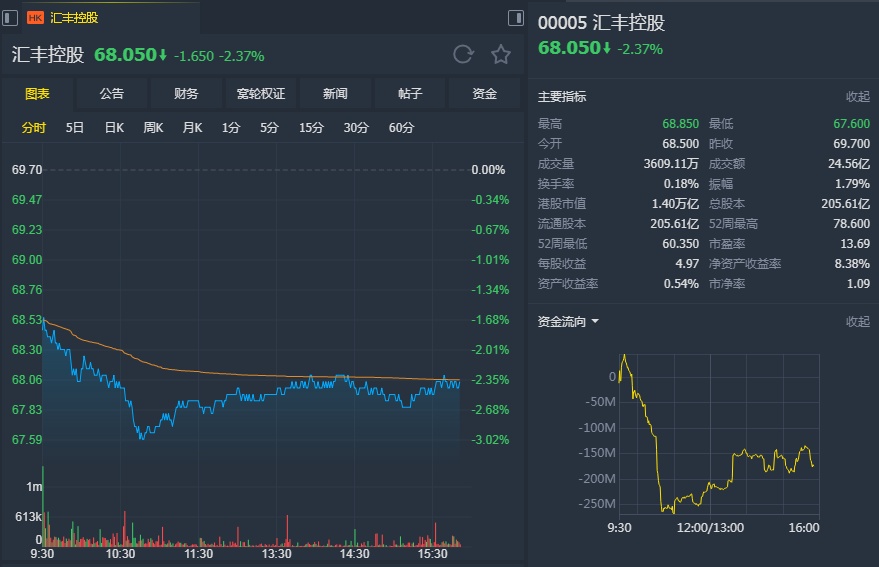Switch to the 公告 tab

112,94
